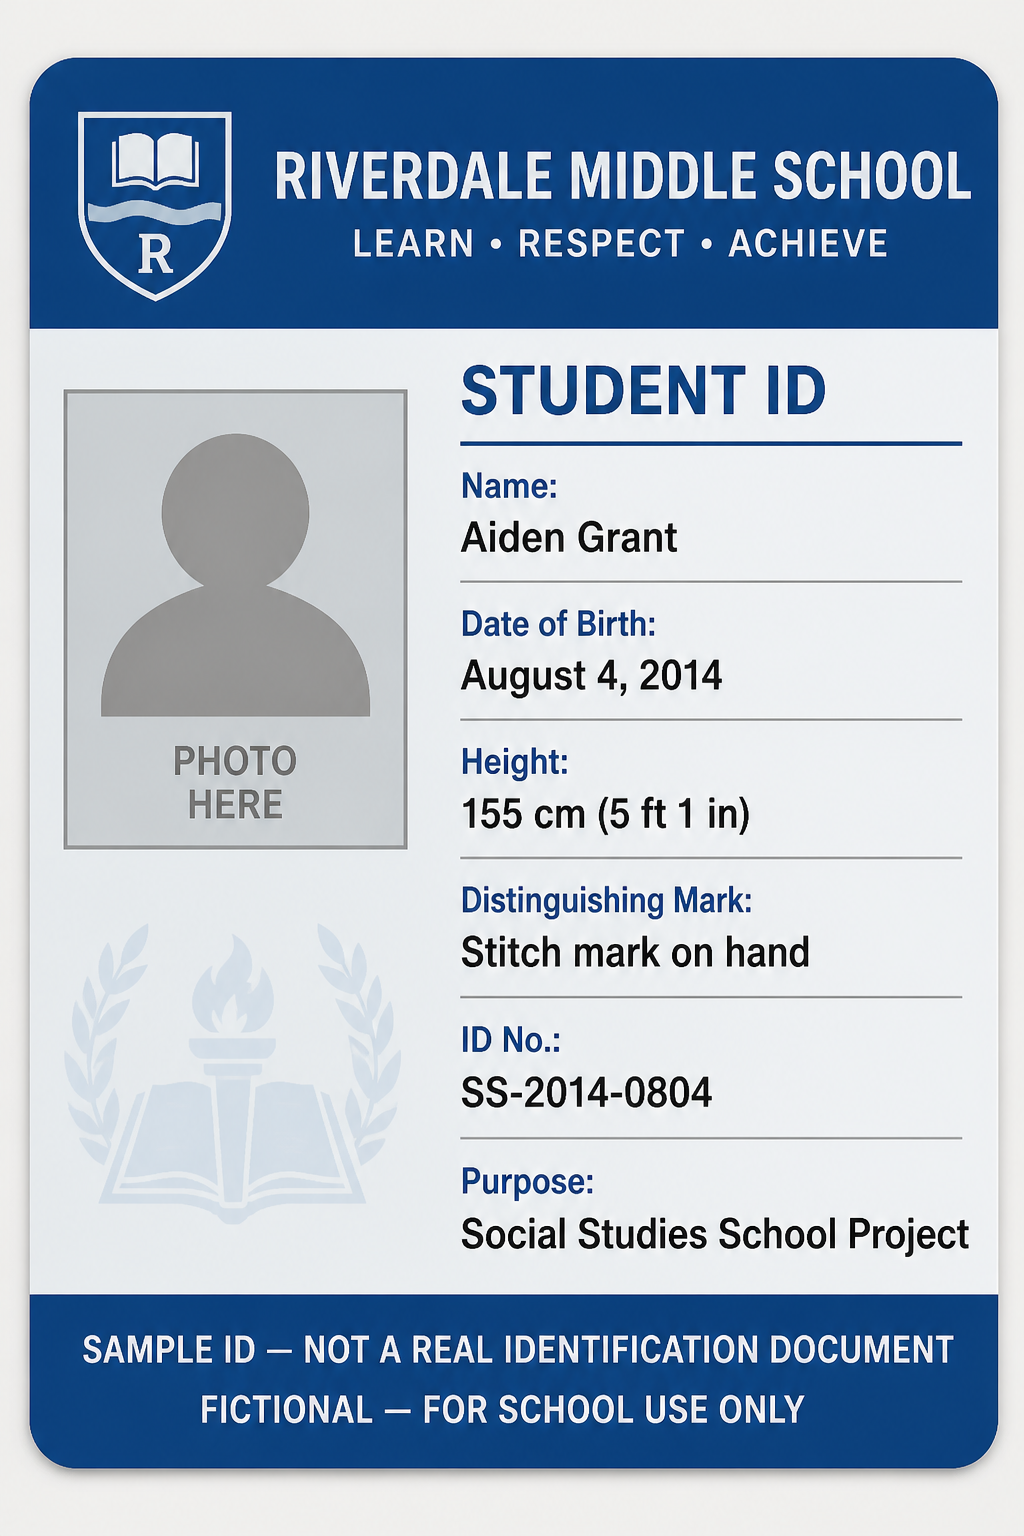The height and width of the screenshot is (1536, 1024).
Task: Click the STUDENT ID heading
Action: tap(644, 391)
